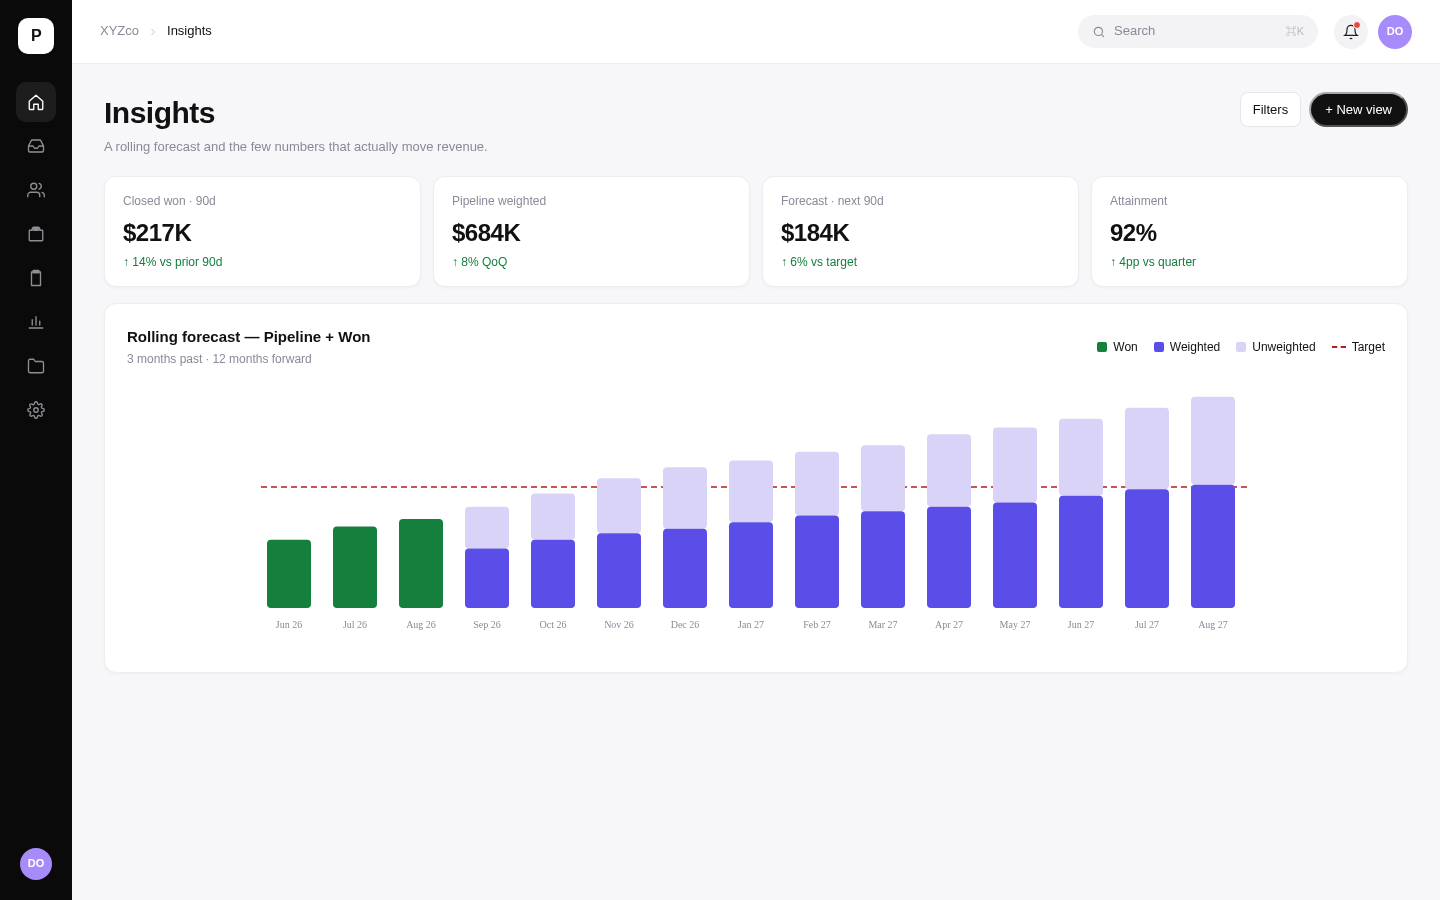The image size is (1440, 900).
Task: Toggle the Unweighted legend item
Action: point(1276,347)
